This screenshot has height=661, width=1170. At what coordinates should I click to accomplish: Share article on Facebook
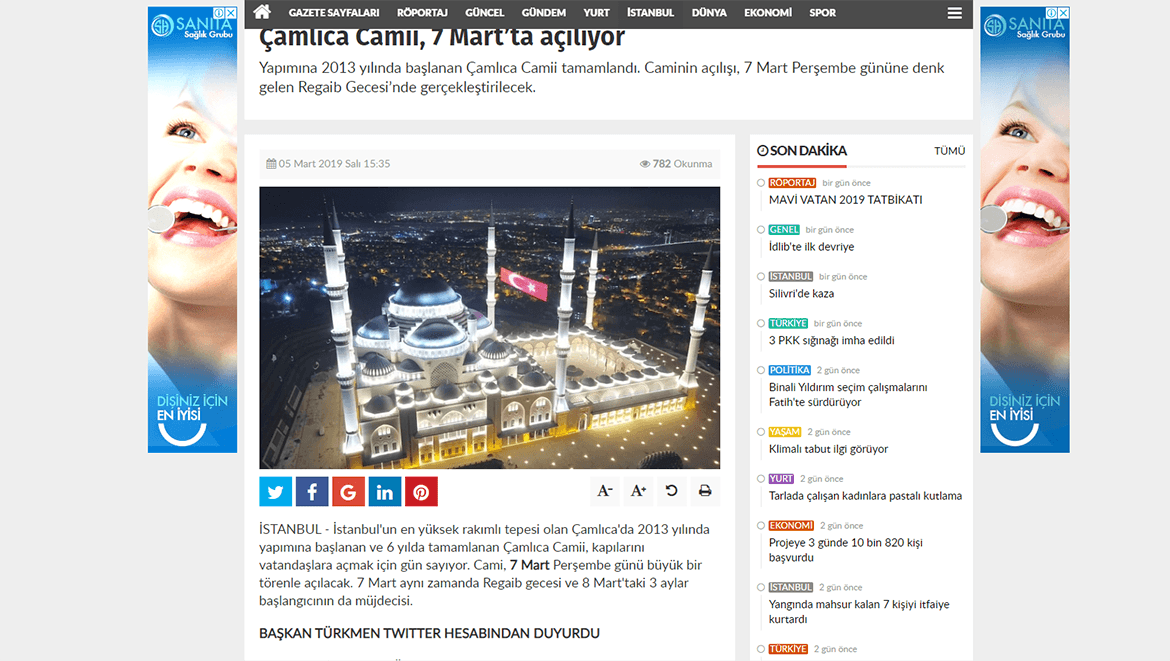point(312,491)
